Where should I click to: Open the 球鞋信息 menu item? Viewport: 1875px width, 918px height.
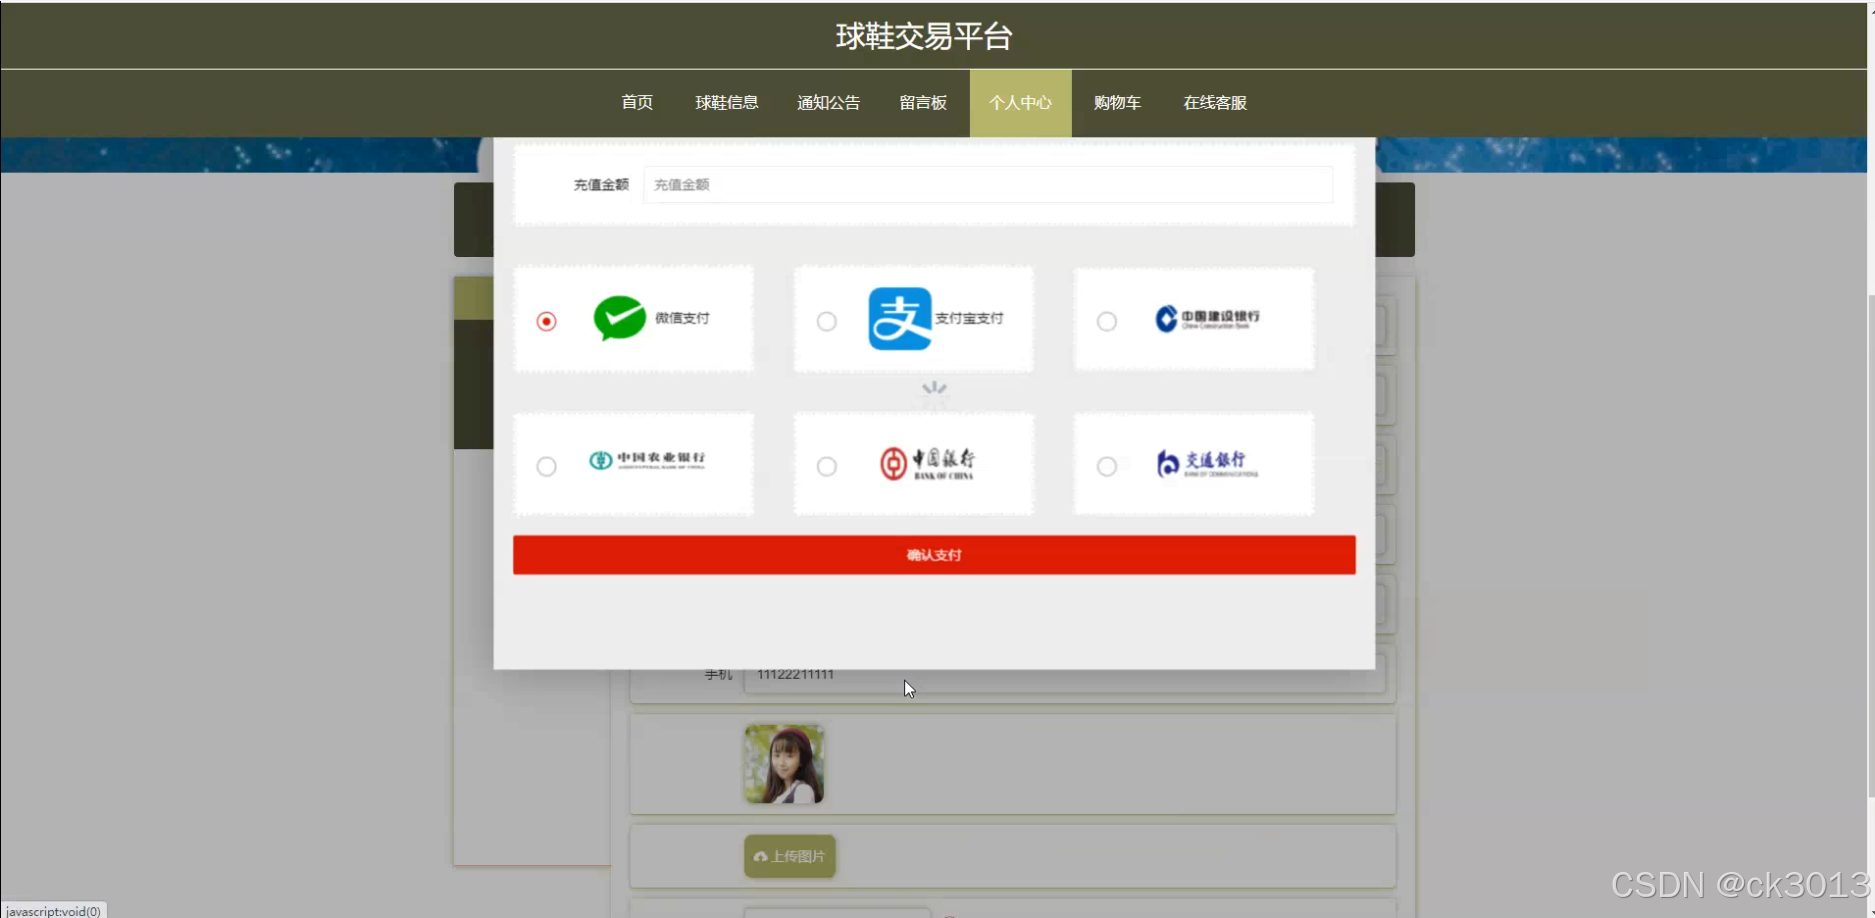coord(727,103)
